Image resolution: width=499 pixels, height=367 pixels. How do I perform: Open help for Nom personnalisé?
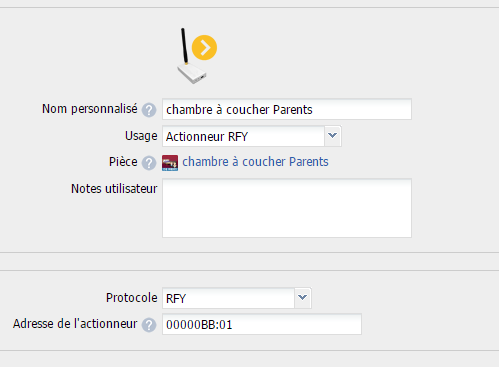coord(149,110)
